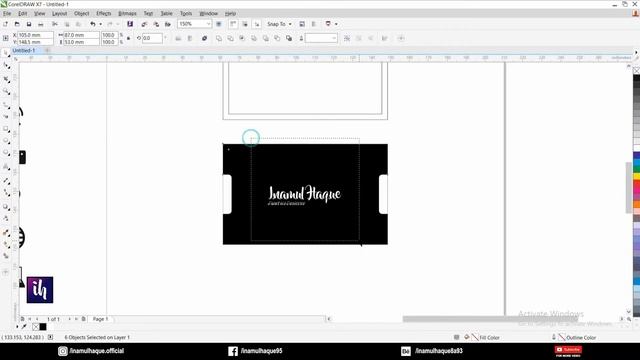Click the Undo arrow icon

coord(93,24)
